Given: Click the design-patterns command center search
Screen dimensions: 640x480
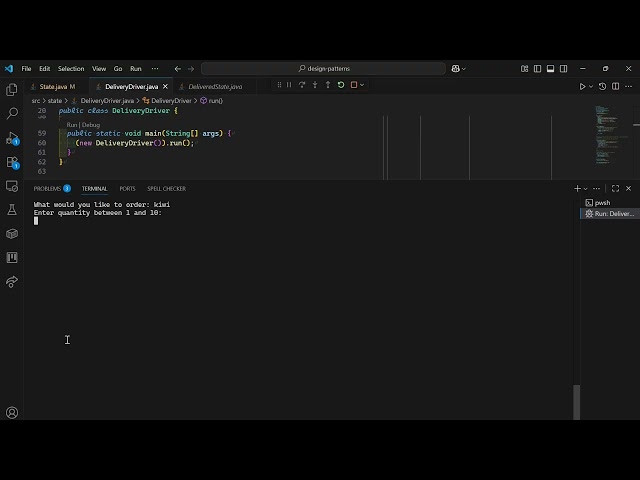Looking at the screenshot, I should (323, 69).
